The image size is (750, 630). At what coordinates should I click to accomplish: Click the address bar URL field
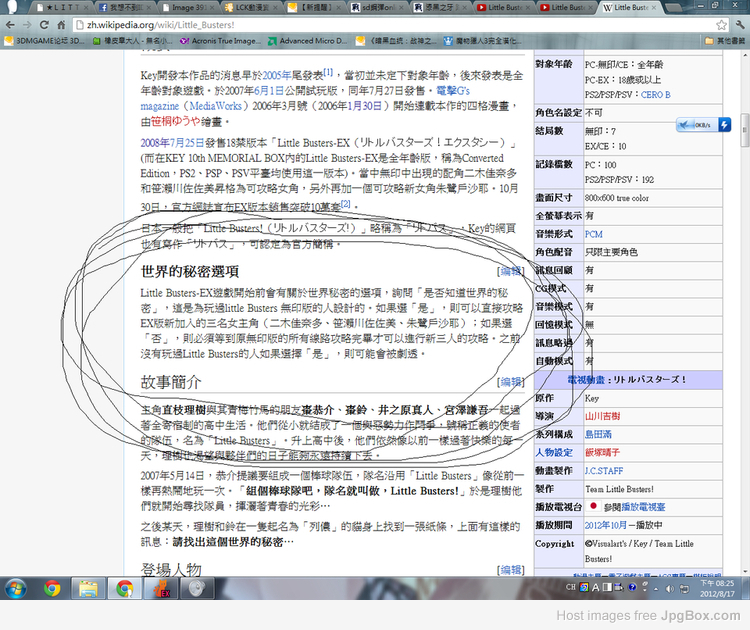coord(300,24)
